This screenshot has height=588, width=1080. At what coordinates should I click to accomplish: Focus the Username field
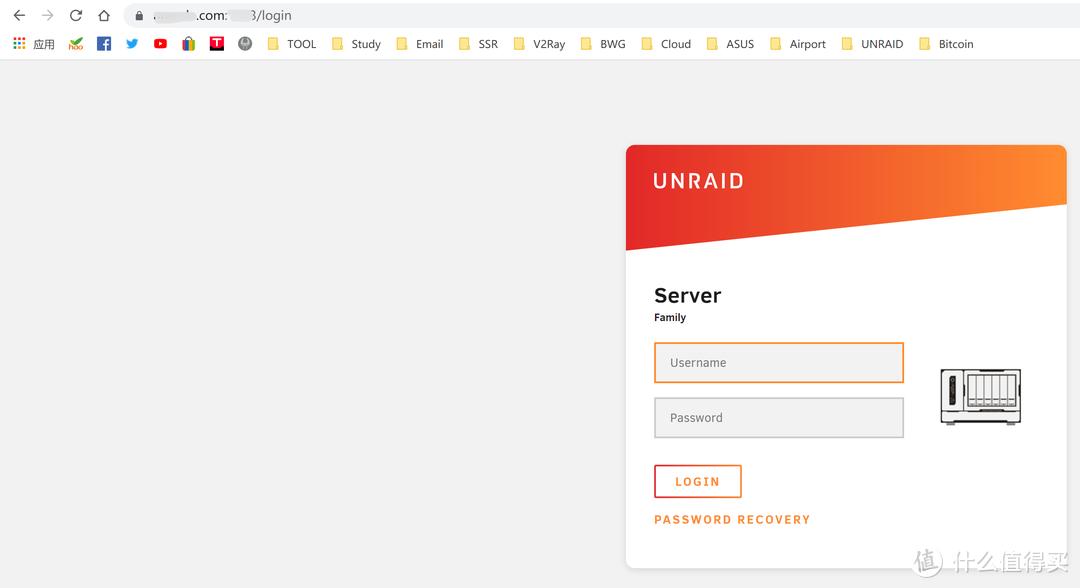tap(778, 363)
